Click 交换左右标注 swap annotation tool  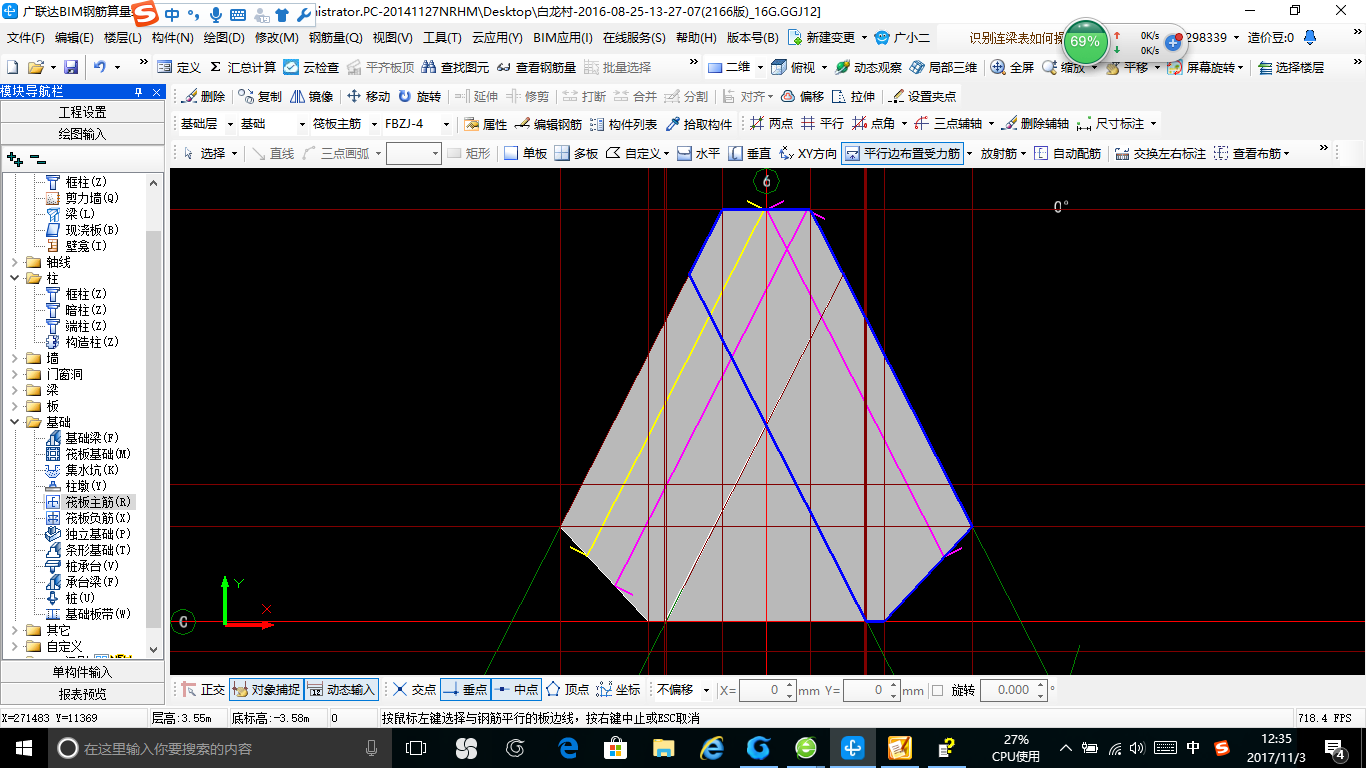coord(1160,153)
